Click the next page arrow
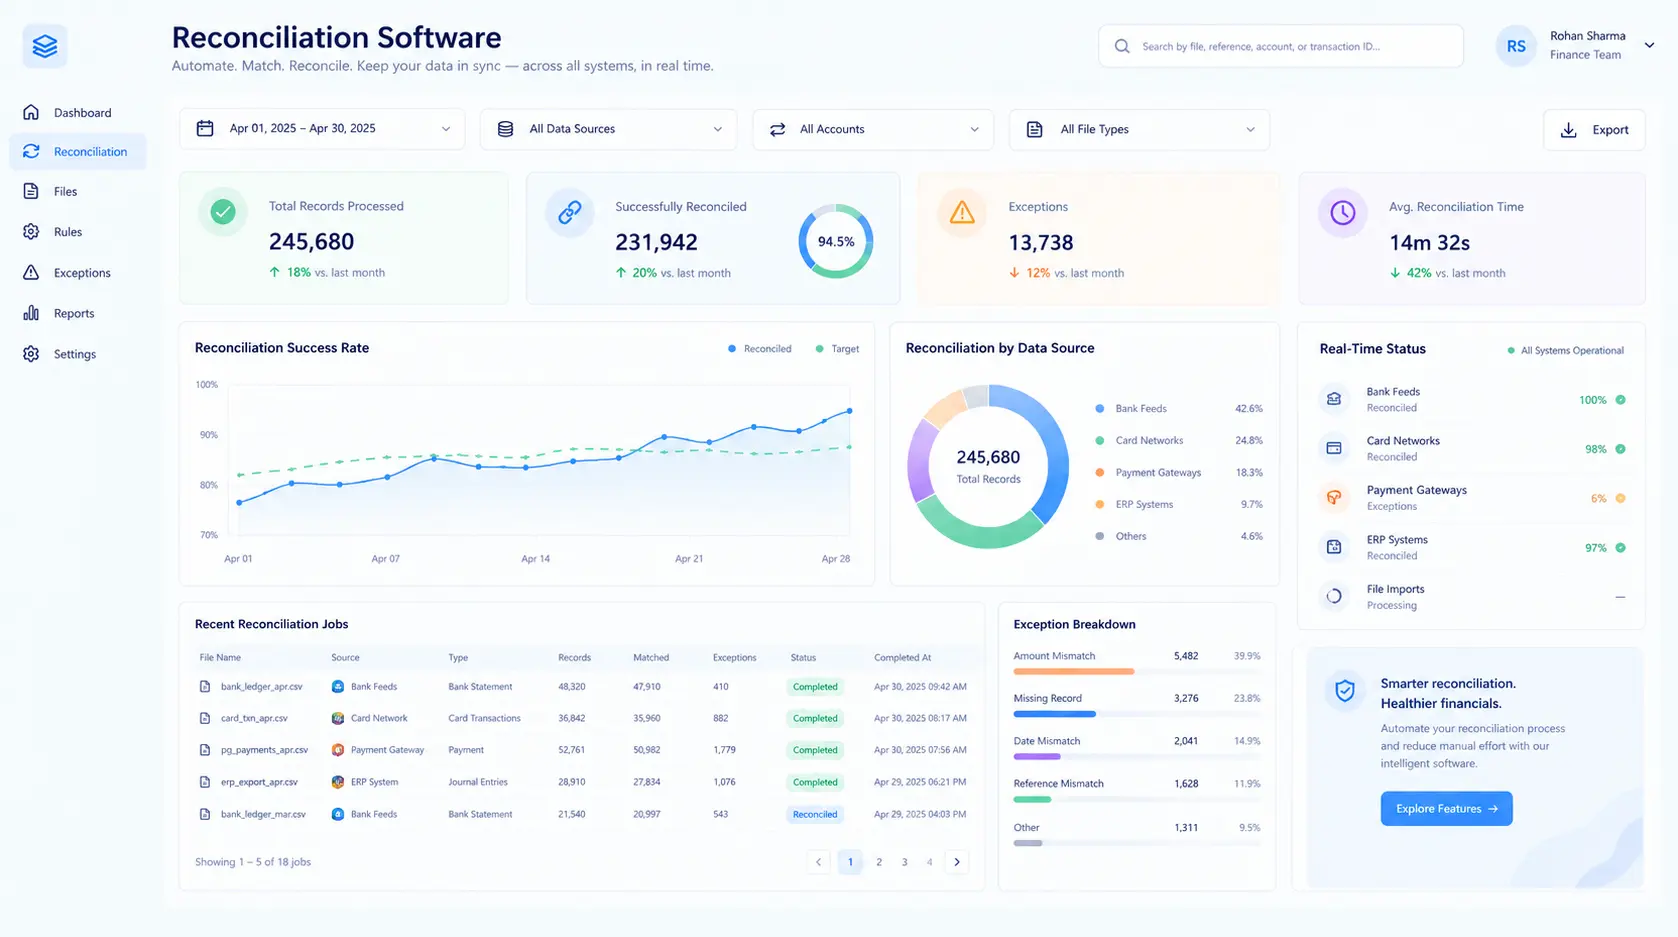 coord(957,862)
